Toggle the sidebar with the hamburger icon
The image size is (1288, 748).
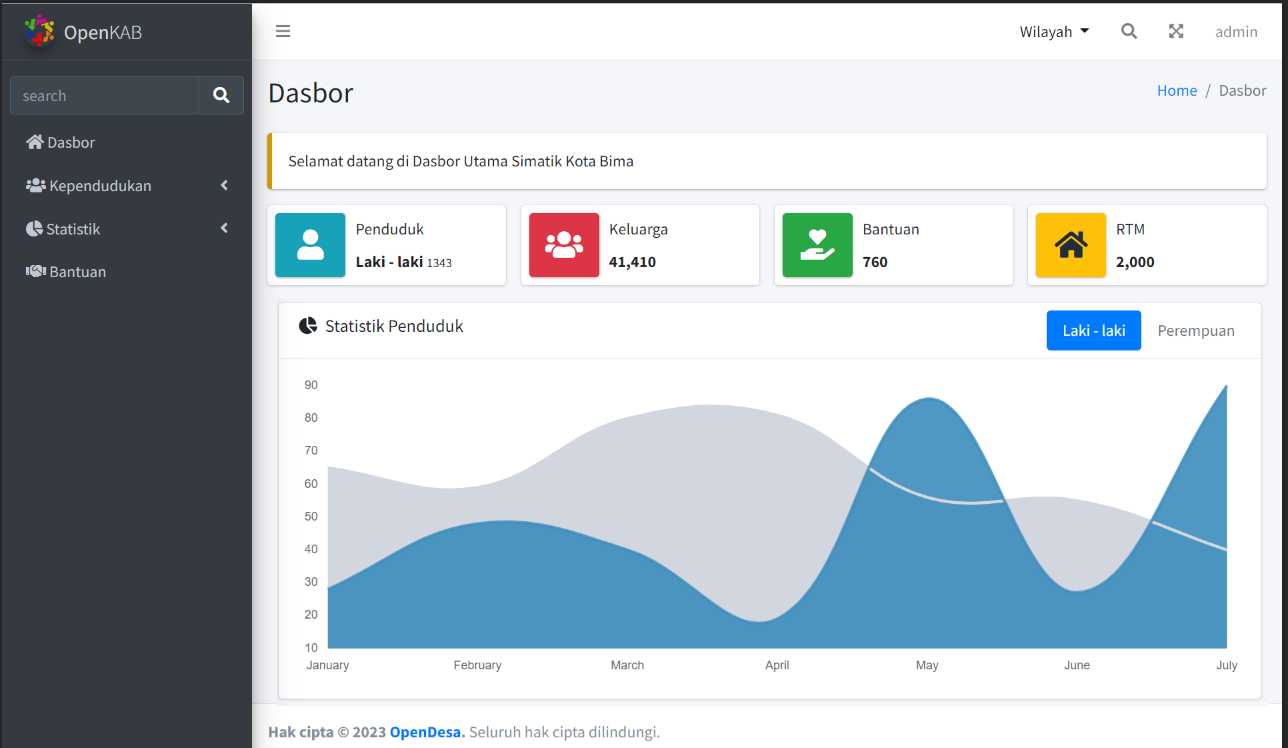(283, 31)
